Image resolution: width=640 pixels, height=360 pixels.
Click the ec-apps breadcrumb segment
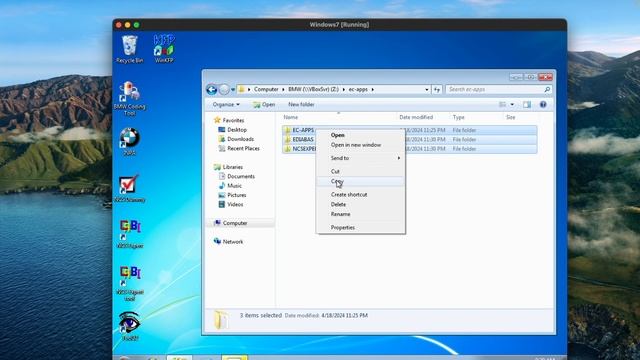pyautogui.click(x=358, y=89)
